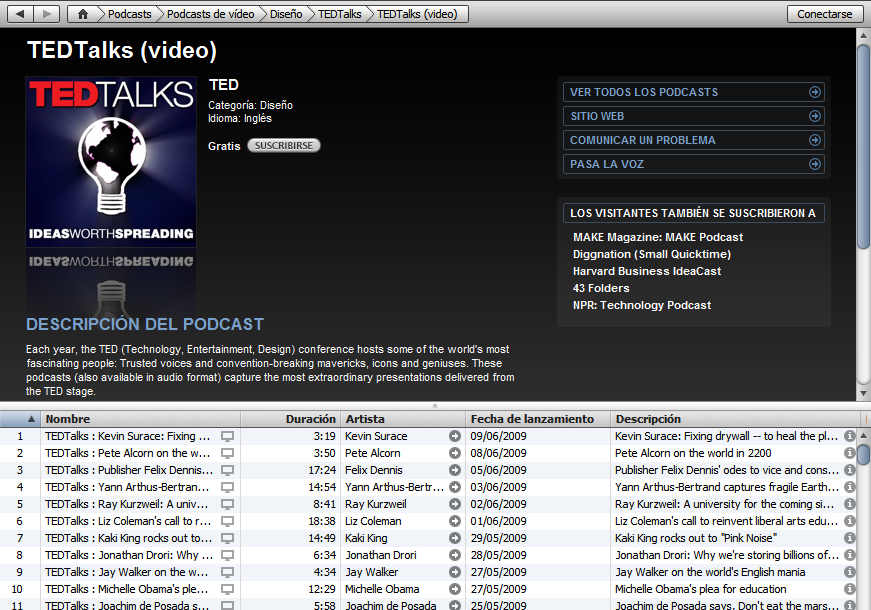The height and width of the screenshot is (610, 871).
Task: Click store page vertical scrollbar thumb
Action: [863, 146]
